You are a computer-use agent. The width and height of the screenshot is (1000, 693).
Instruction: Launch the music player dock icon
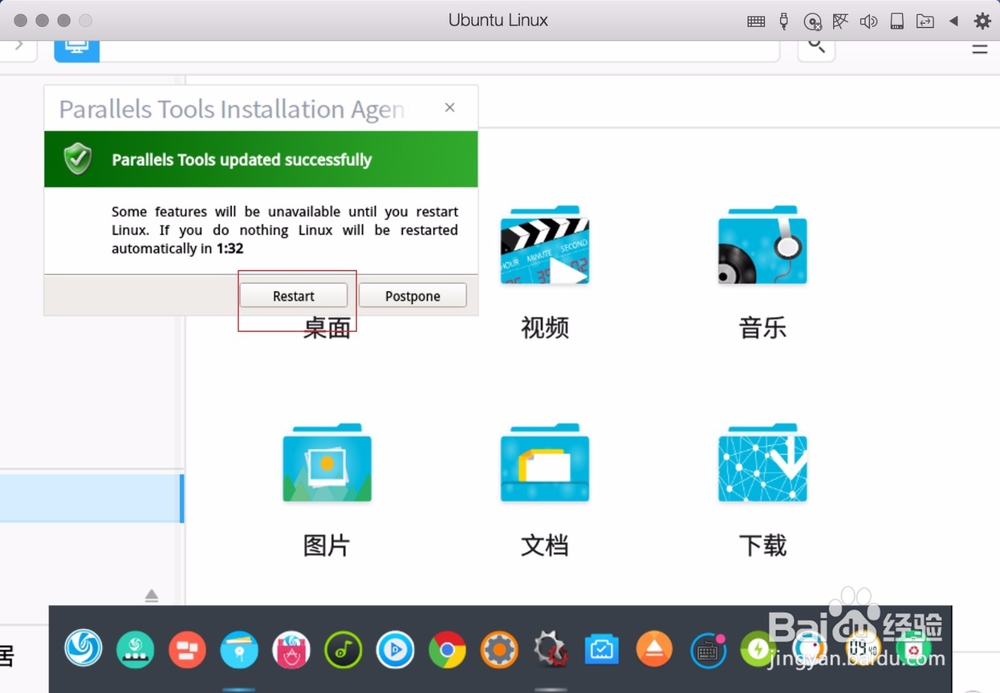[343, 650]
